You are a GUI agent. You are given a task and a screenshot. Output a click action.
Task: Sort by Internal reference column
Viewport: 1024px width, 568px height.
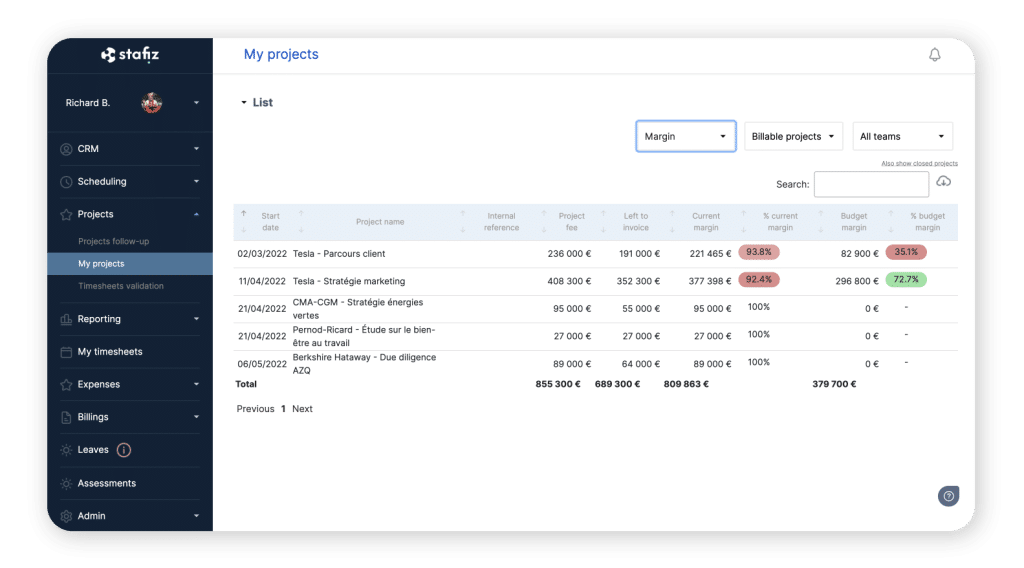pos(502,222)
